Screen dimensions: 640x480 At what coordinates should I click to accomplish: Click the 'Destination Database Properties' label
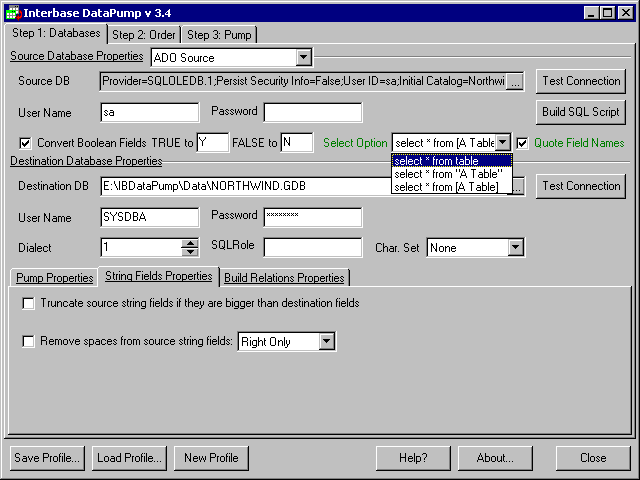[x=86, y=161]
